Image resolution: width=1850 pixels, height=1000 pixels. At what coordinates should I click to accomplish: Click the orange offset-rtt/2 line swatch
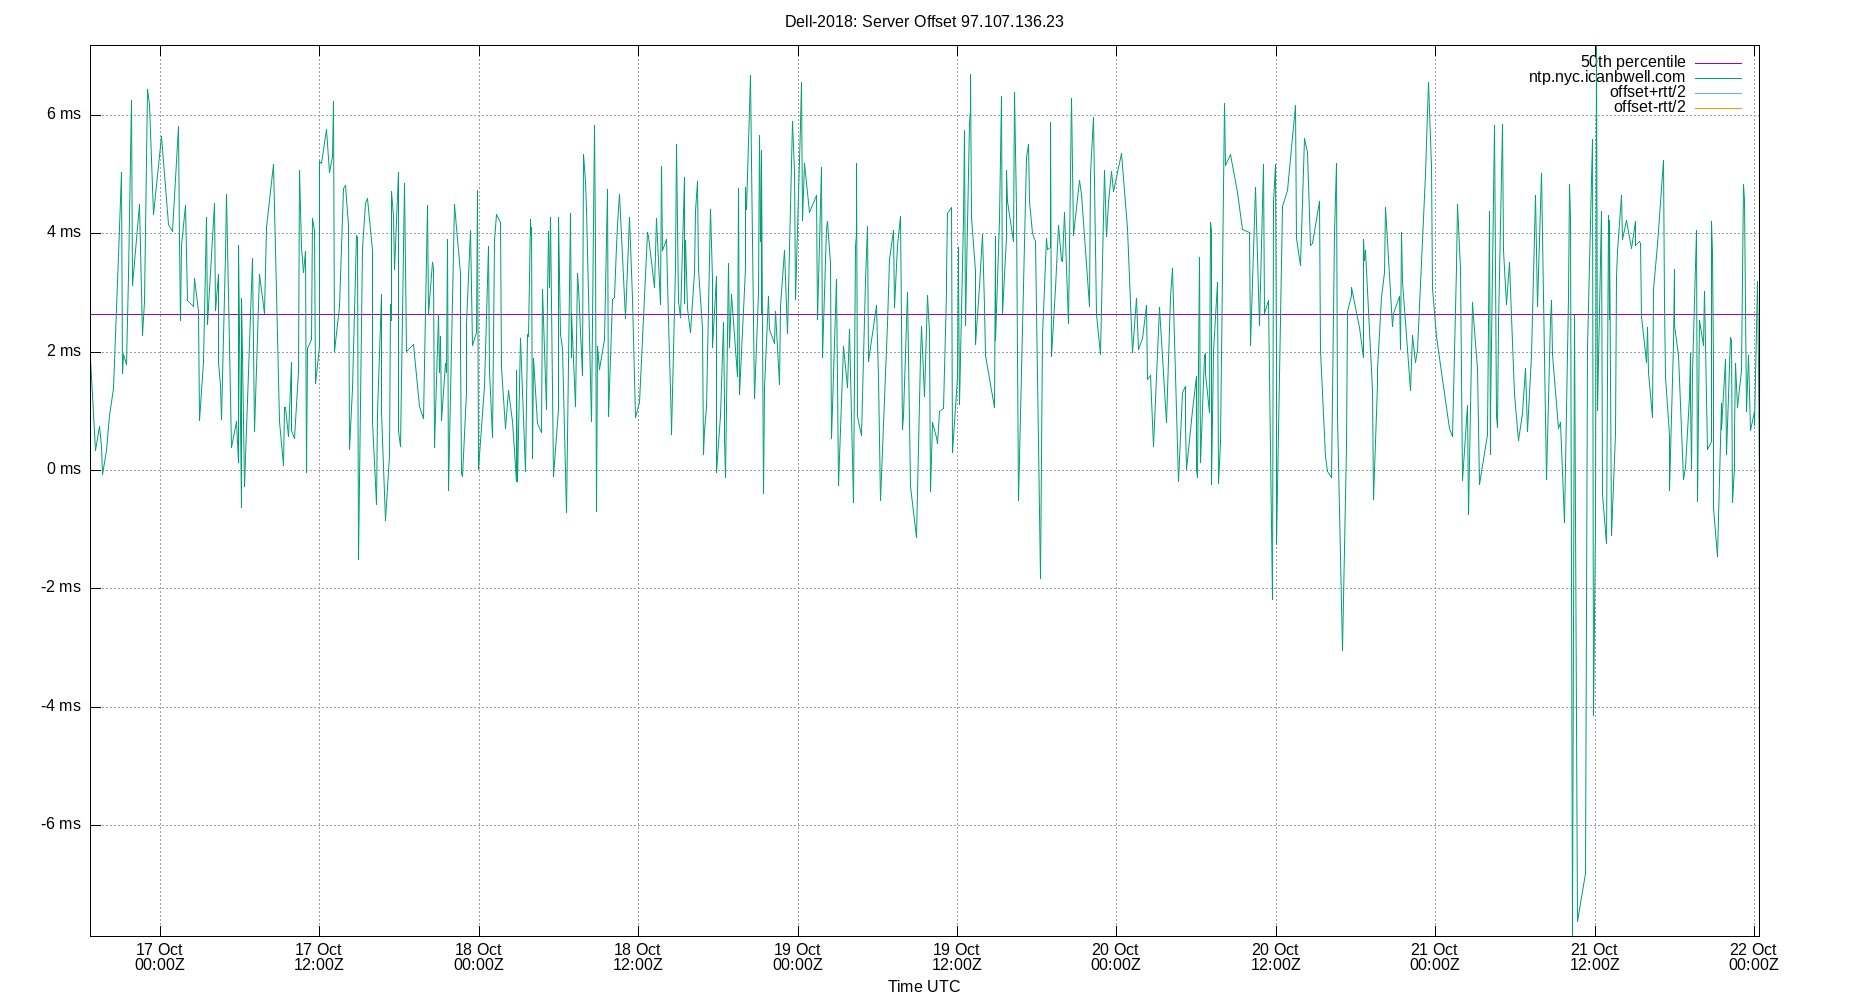click(x=1718, y=108)
